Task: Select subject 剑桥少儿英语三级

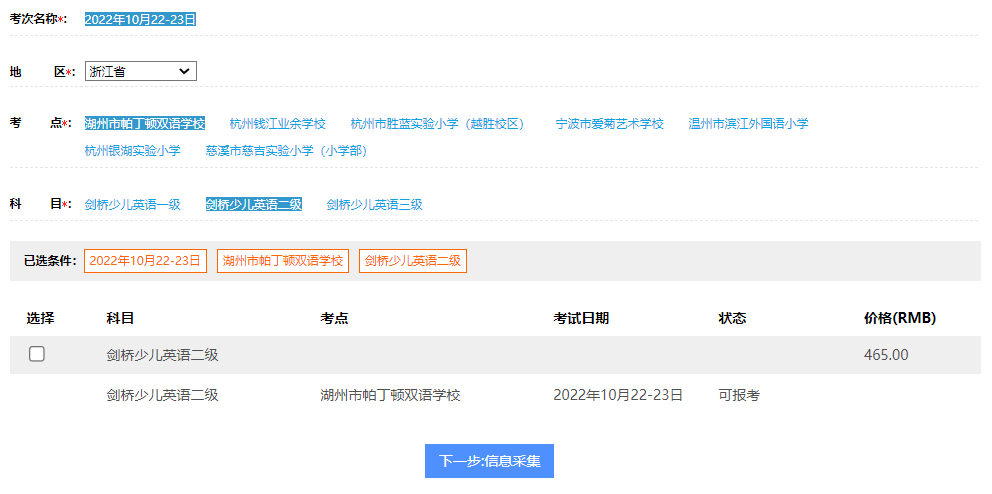Action: click(375, 204)
